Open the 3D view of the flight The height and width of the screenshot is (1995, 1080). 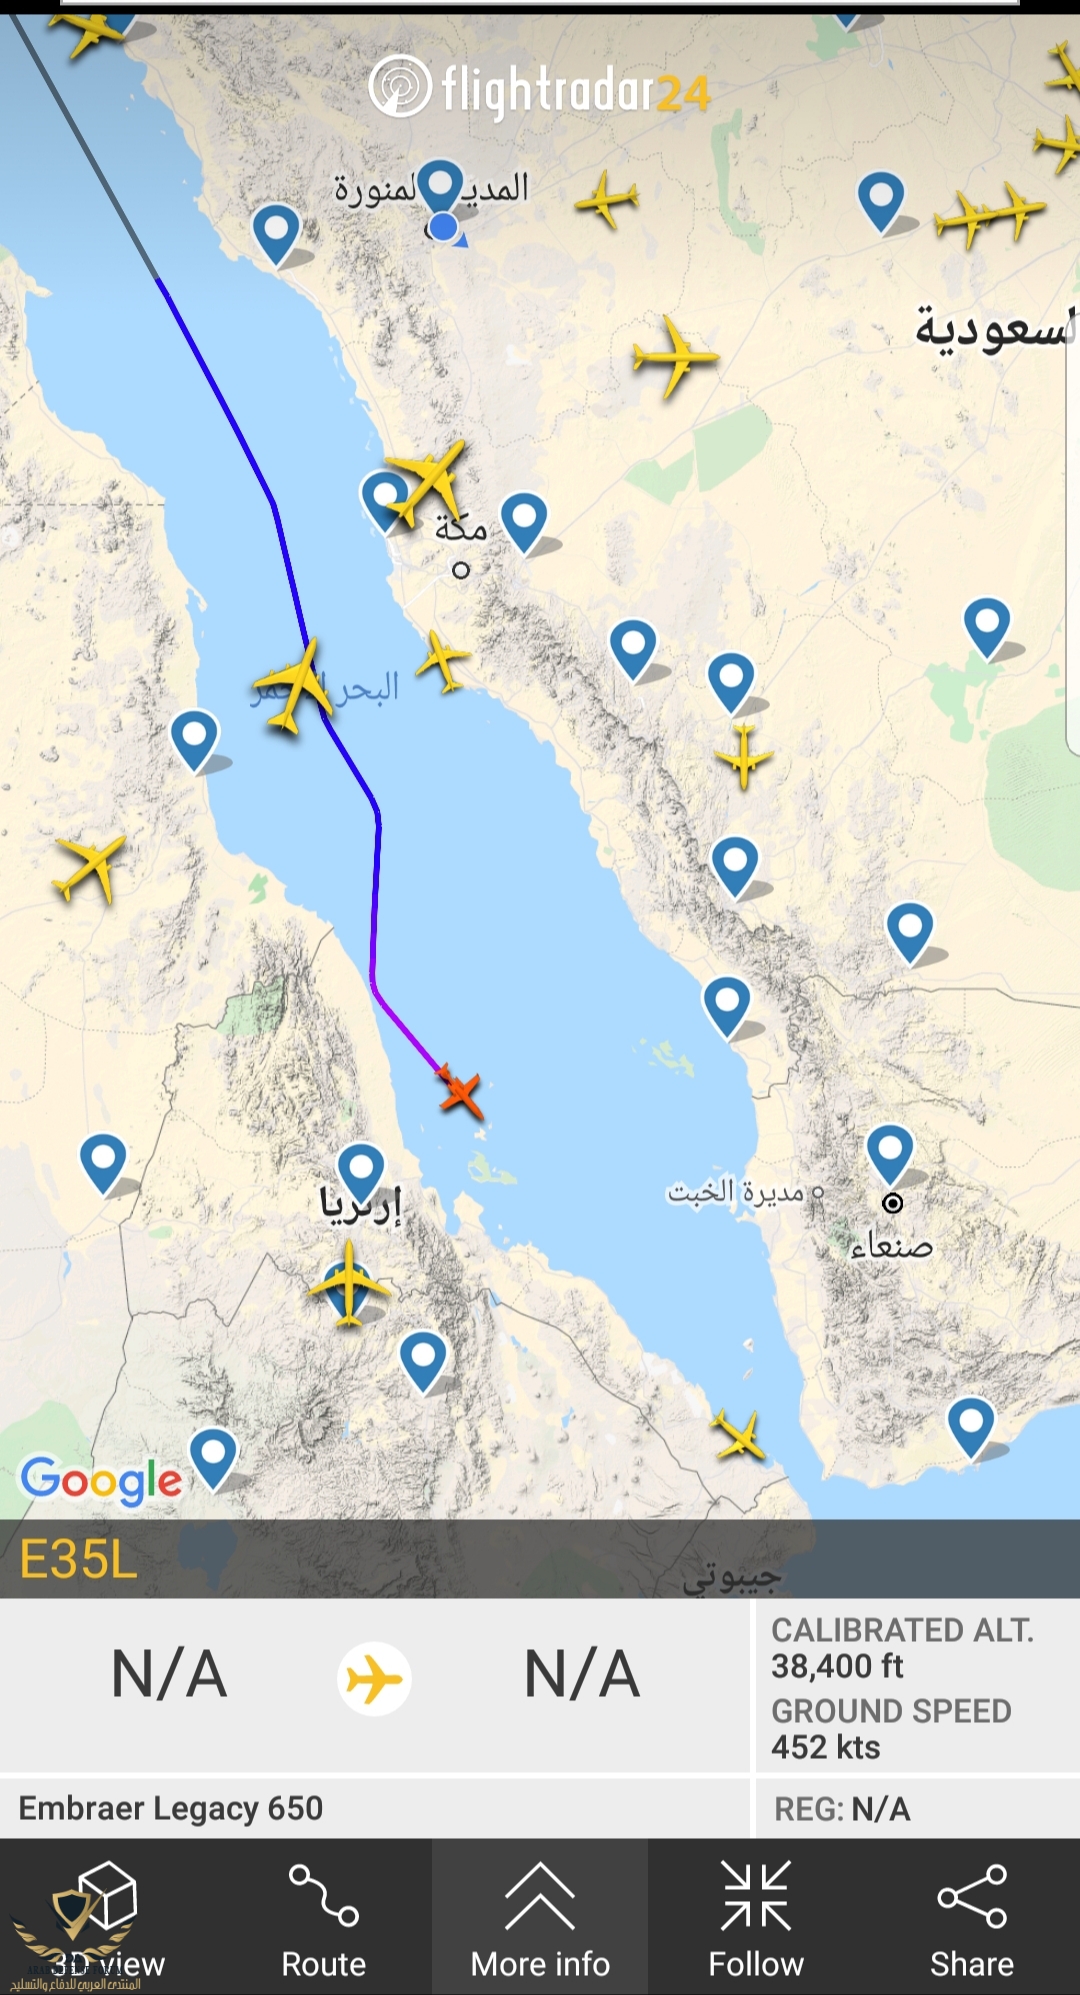coord(107,1919)
